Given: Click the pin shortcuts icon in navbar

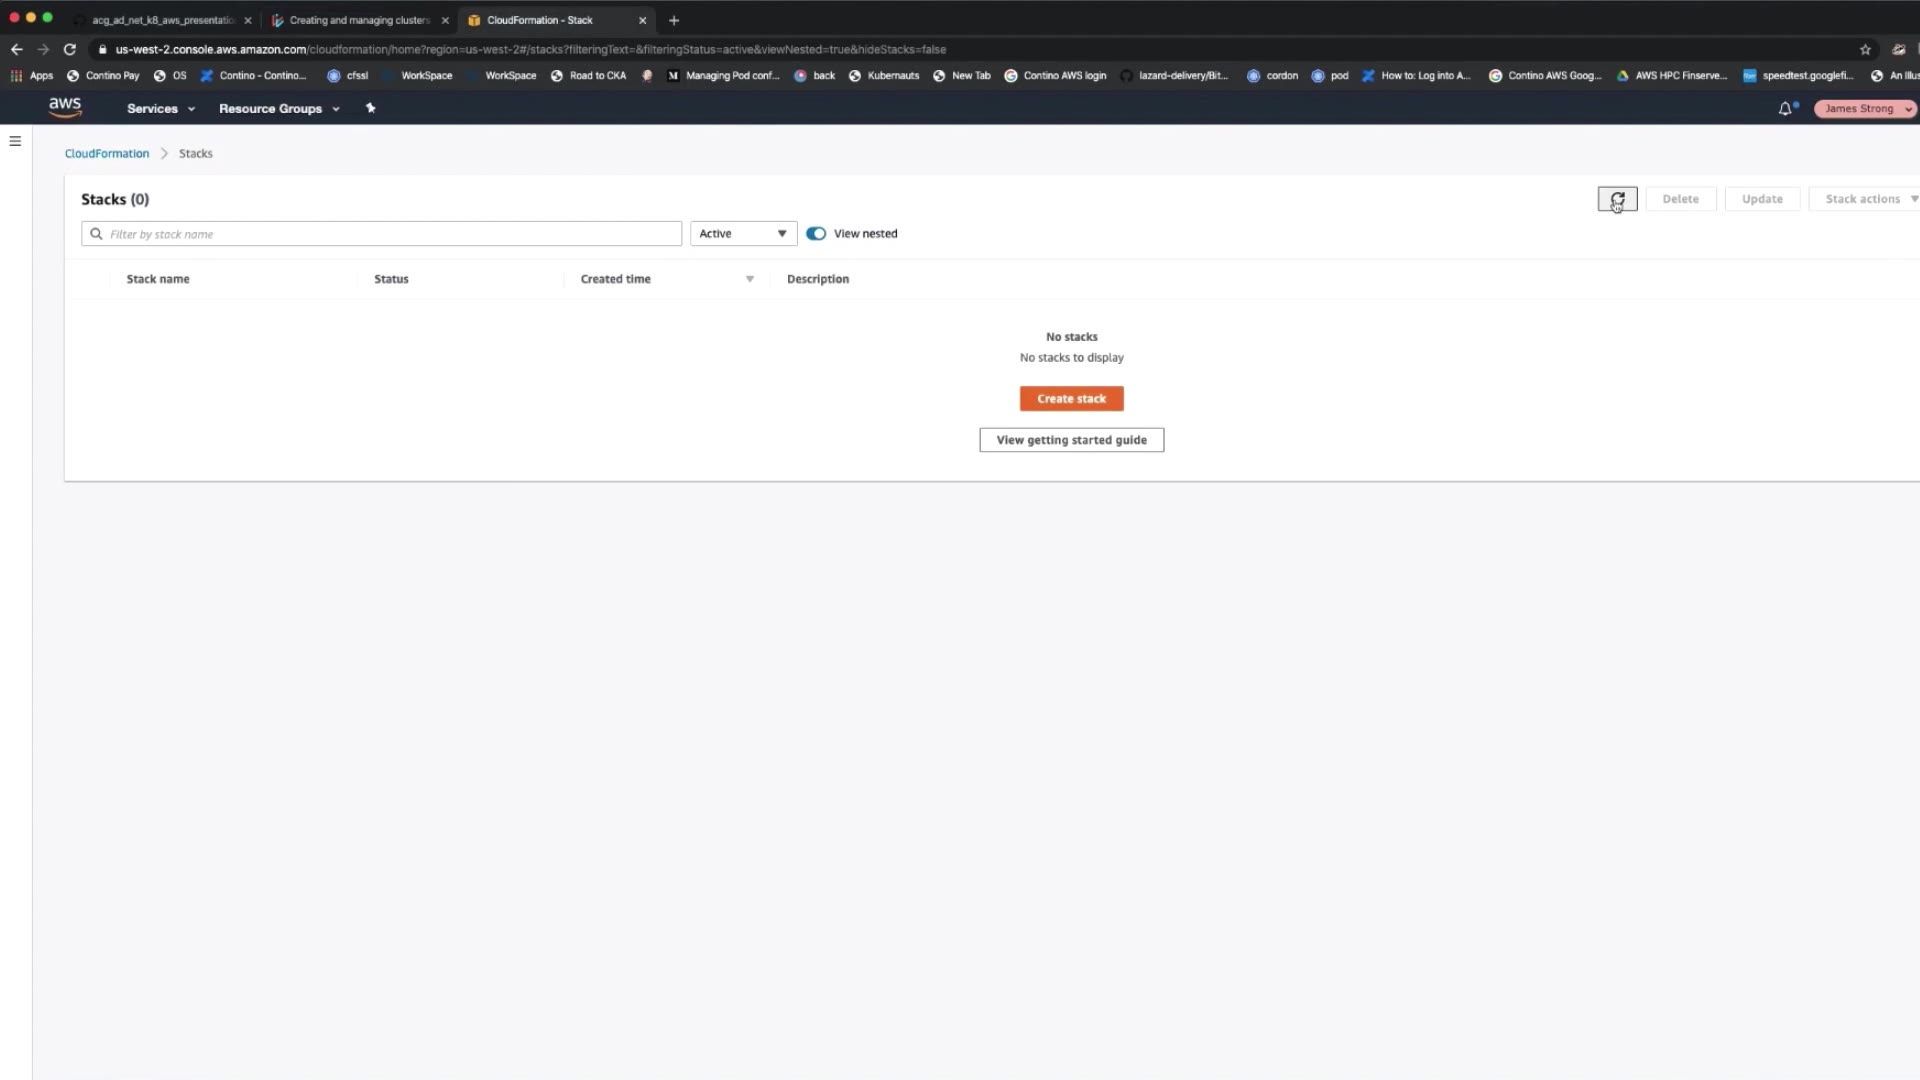Looking at the screenshot, I should coord(370,108).
